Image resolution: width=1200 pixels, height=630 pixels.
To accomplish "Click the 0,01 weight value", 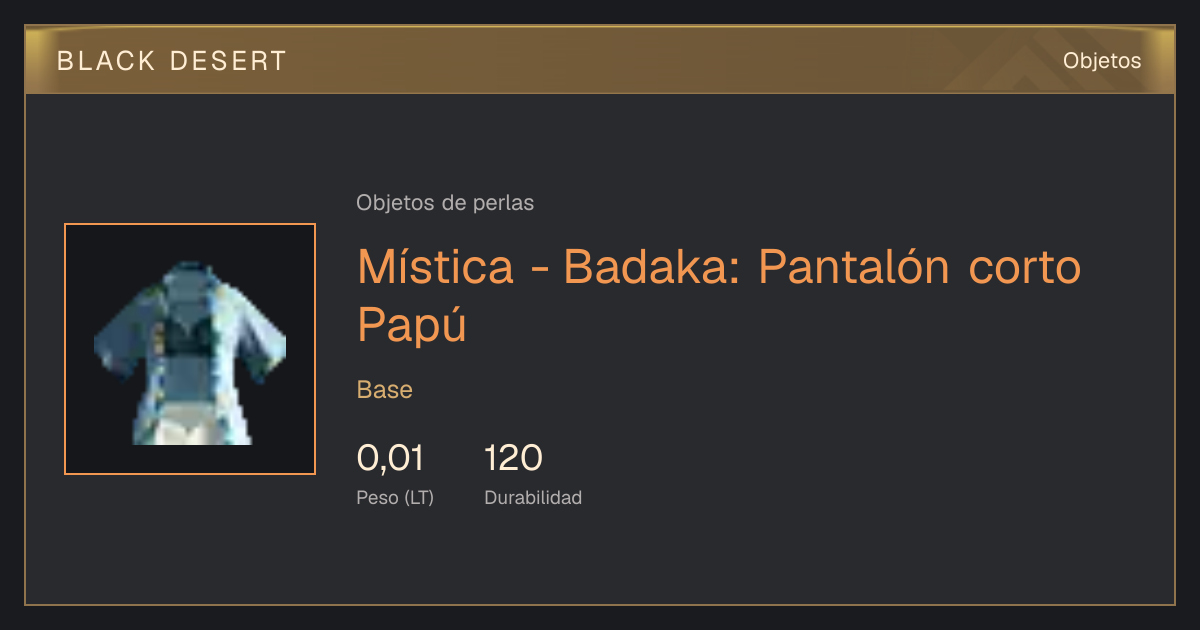I will [x=390, y=458].
